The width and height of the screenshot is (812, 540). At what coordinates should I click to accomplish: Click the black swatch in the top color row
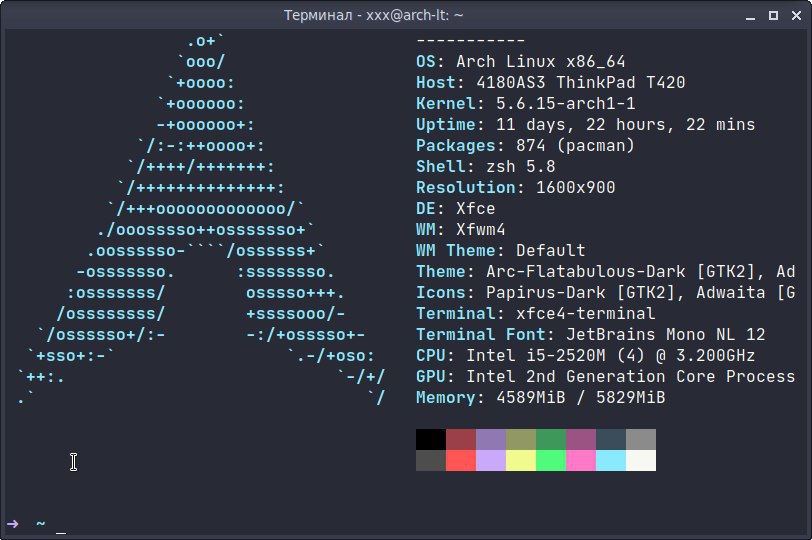pyautogui.click(x=431, y=439)
